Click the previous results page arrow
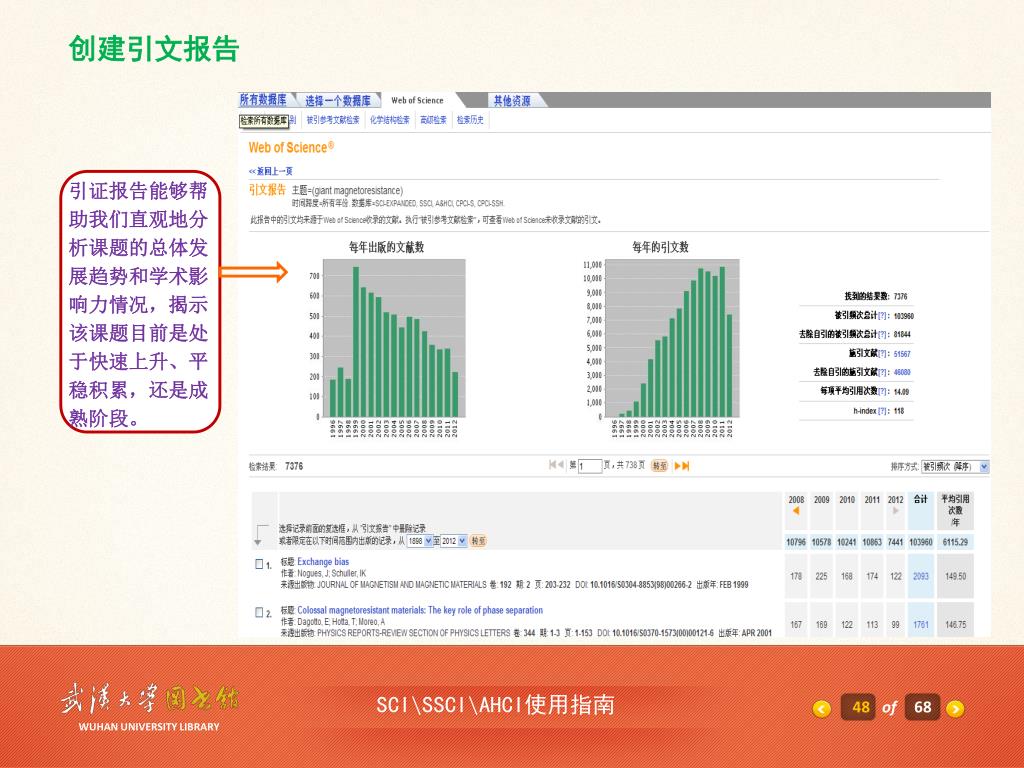The height and width of the screenshot is (768, 1024). [561, 464]
